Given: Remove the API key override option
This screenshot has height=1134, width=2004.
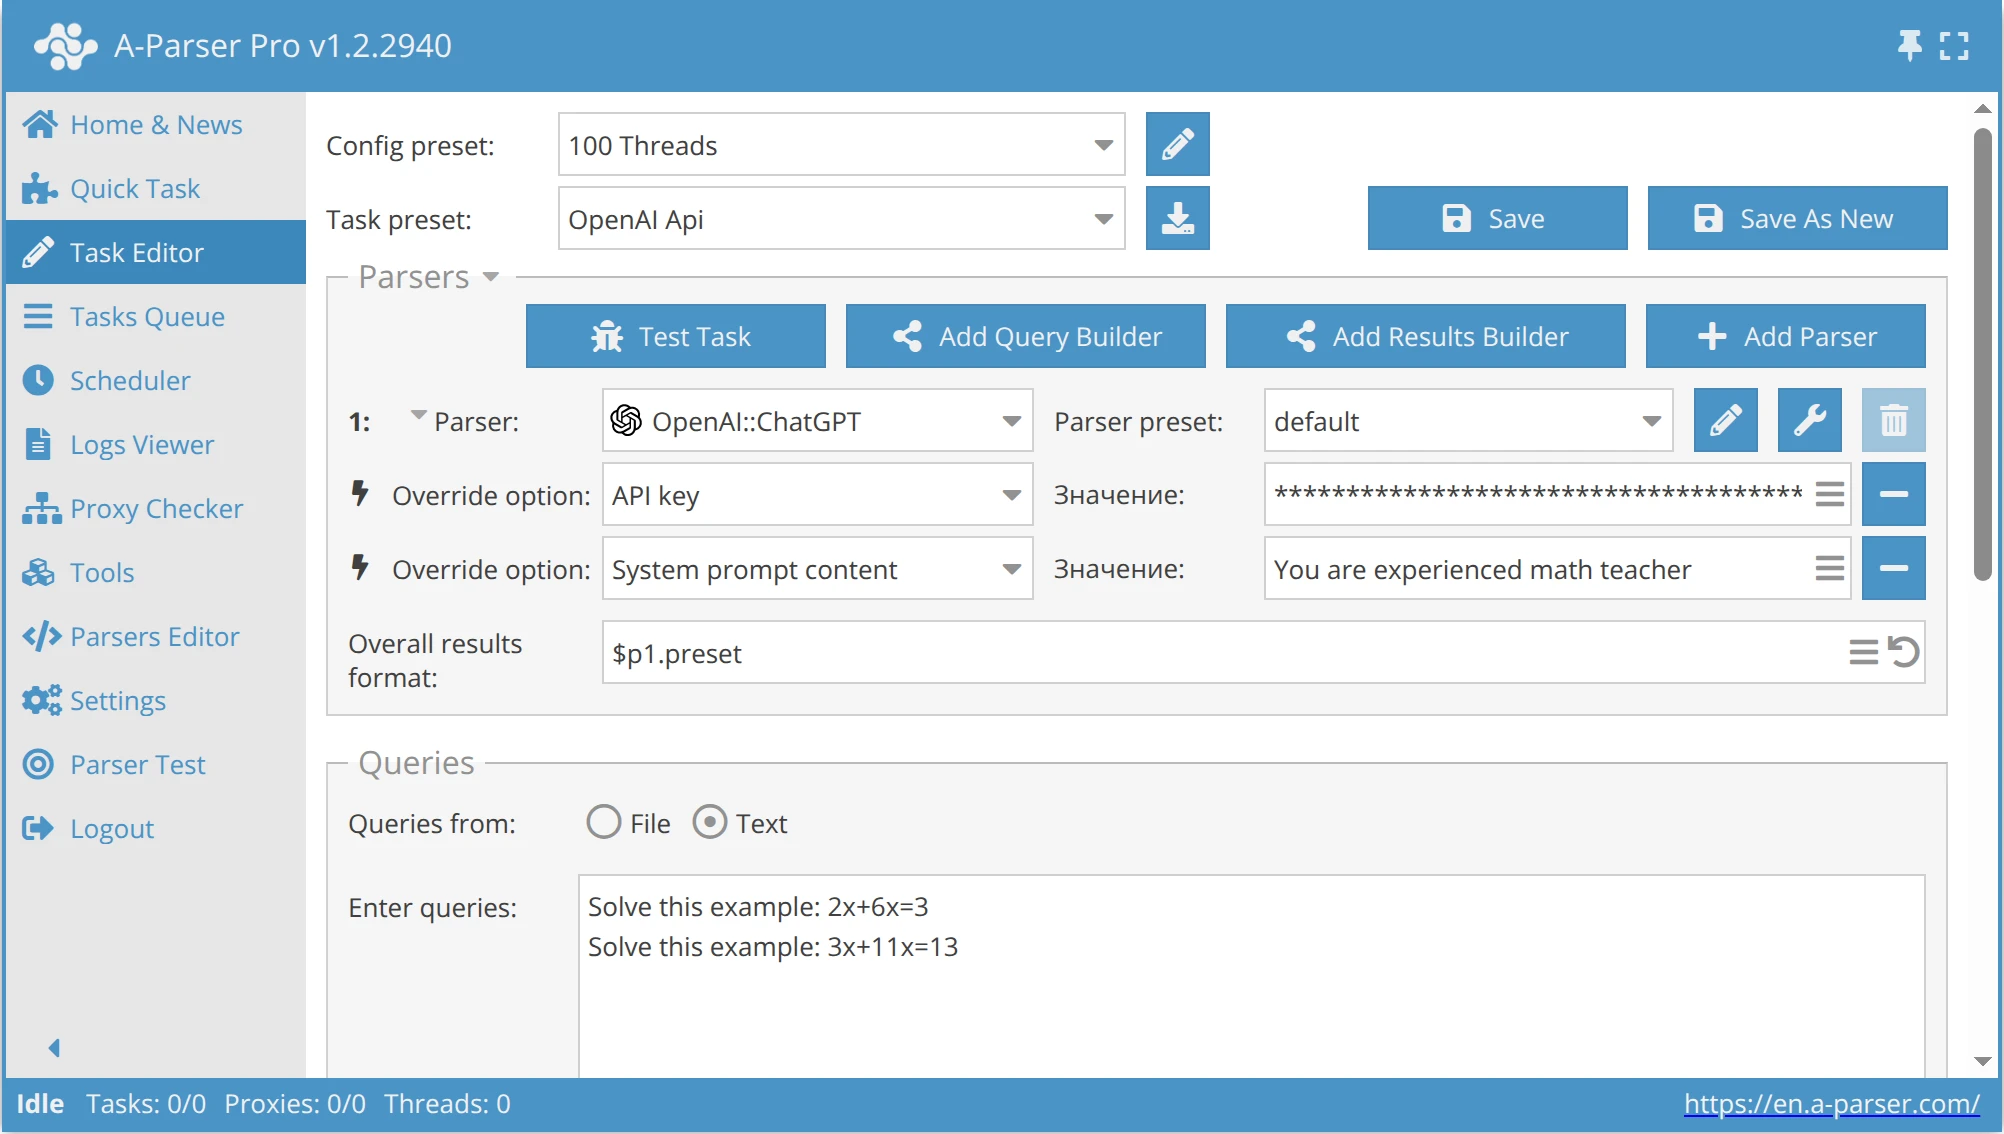Looking at the screenshot, I should pos(1893,494).
